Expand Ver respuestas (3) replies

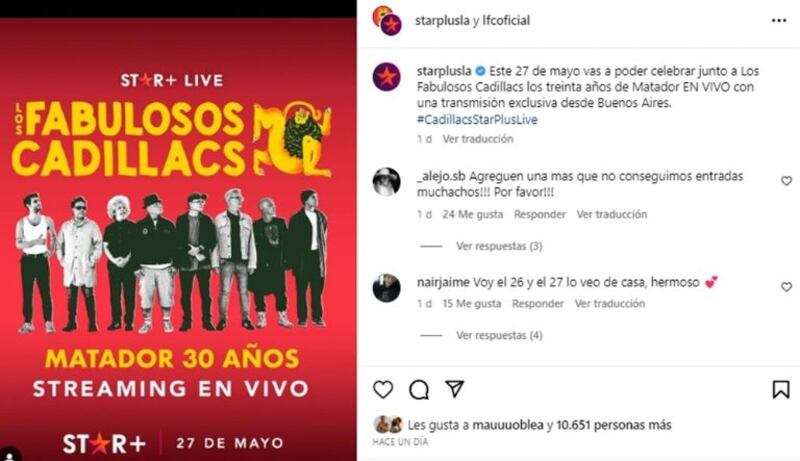coord(499,246)
